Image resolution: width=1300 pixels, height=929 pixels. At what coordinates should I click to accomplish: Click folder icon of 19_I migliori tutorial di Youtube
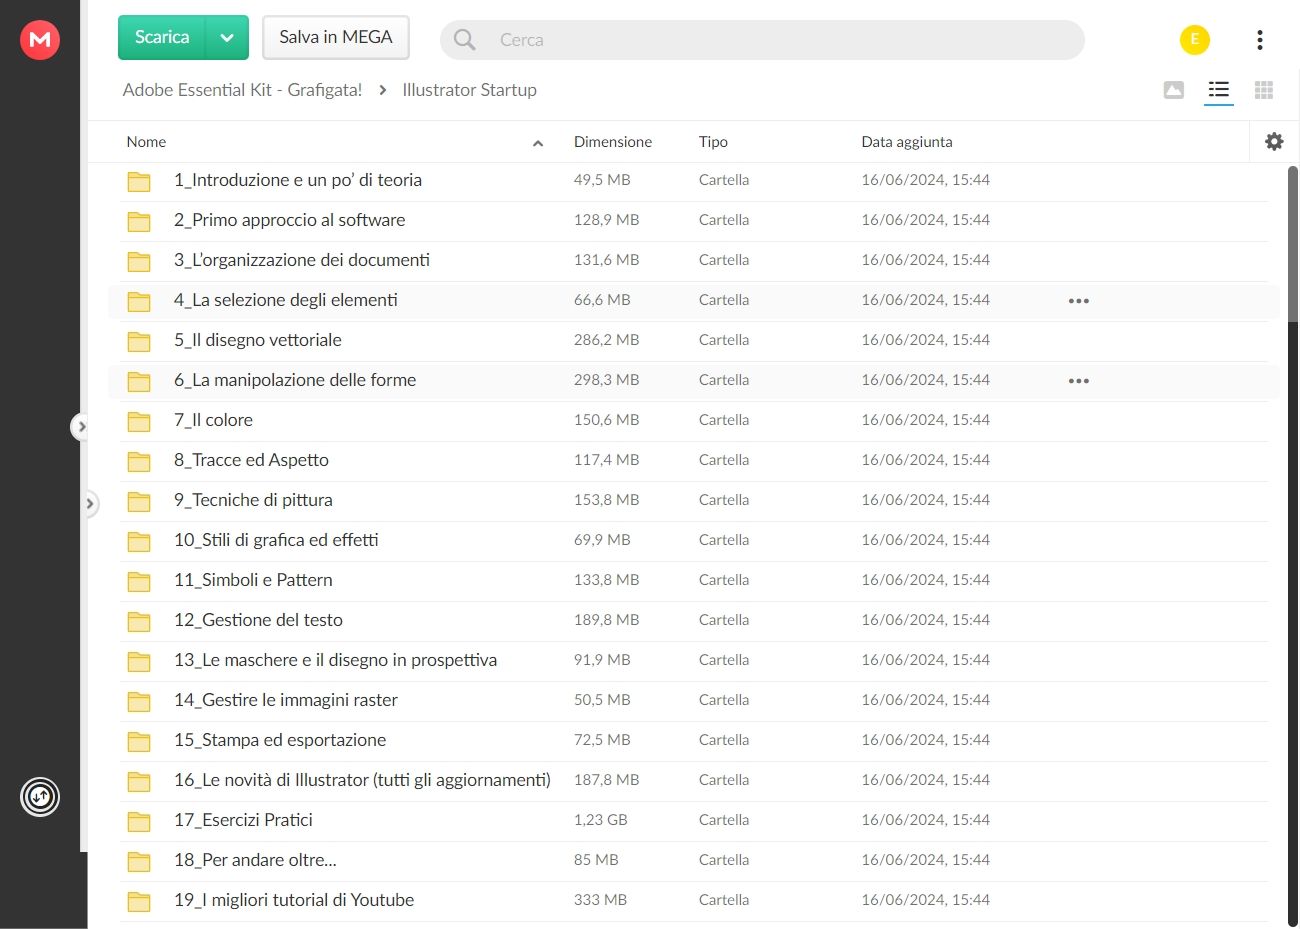coord(139,901)
